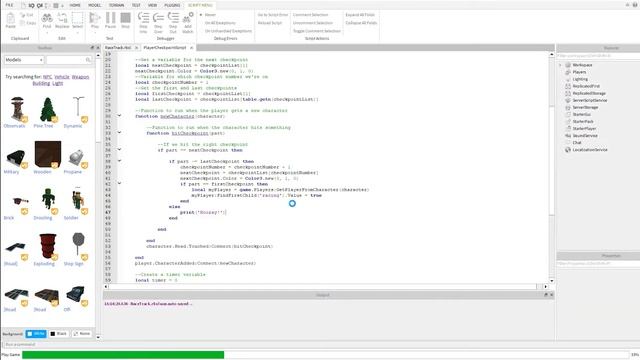Switch to the SCRIPT MENU ribbon tab
Screen dimensions: 640x360
(x=200, y=5)
